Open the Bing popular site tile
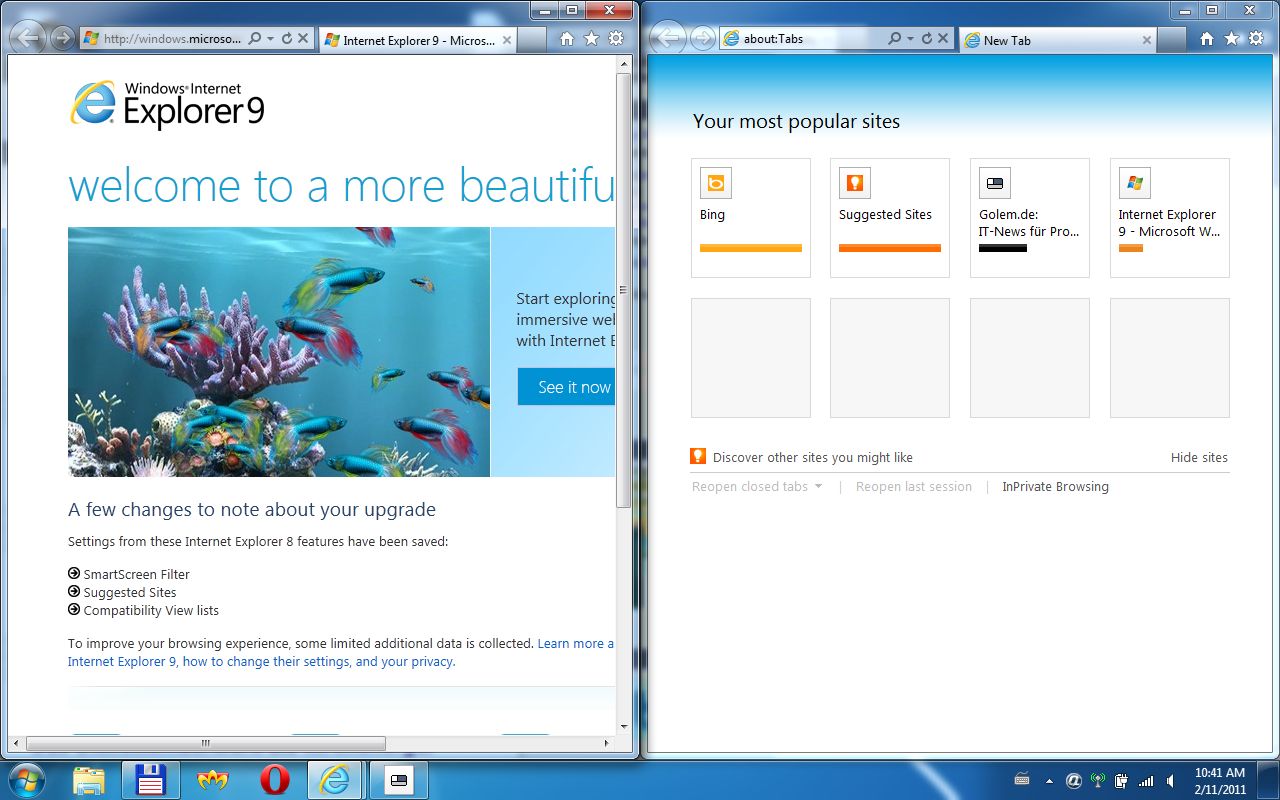 [750, 217]
